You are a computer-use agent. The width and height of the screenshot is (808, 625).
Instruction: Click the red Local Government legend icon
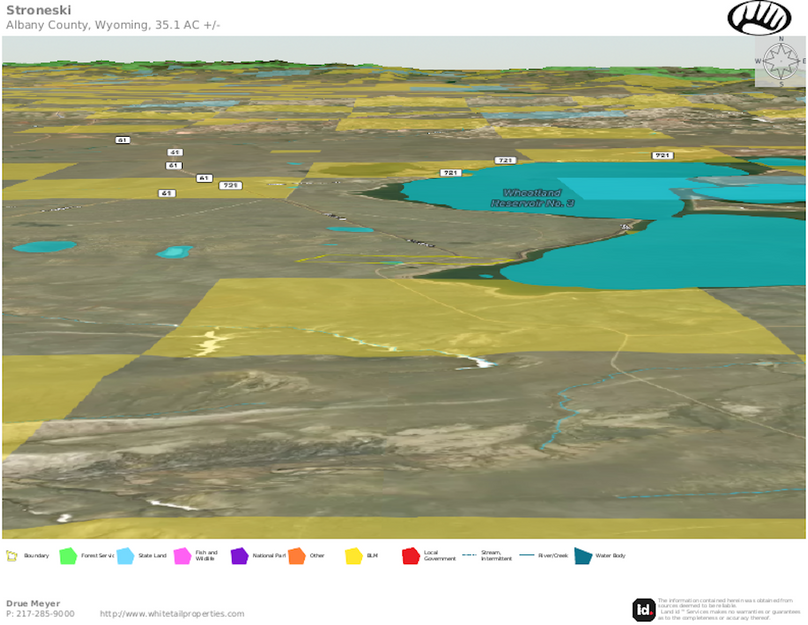pyautogui.click(x=410, y=556)
